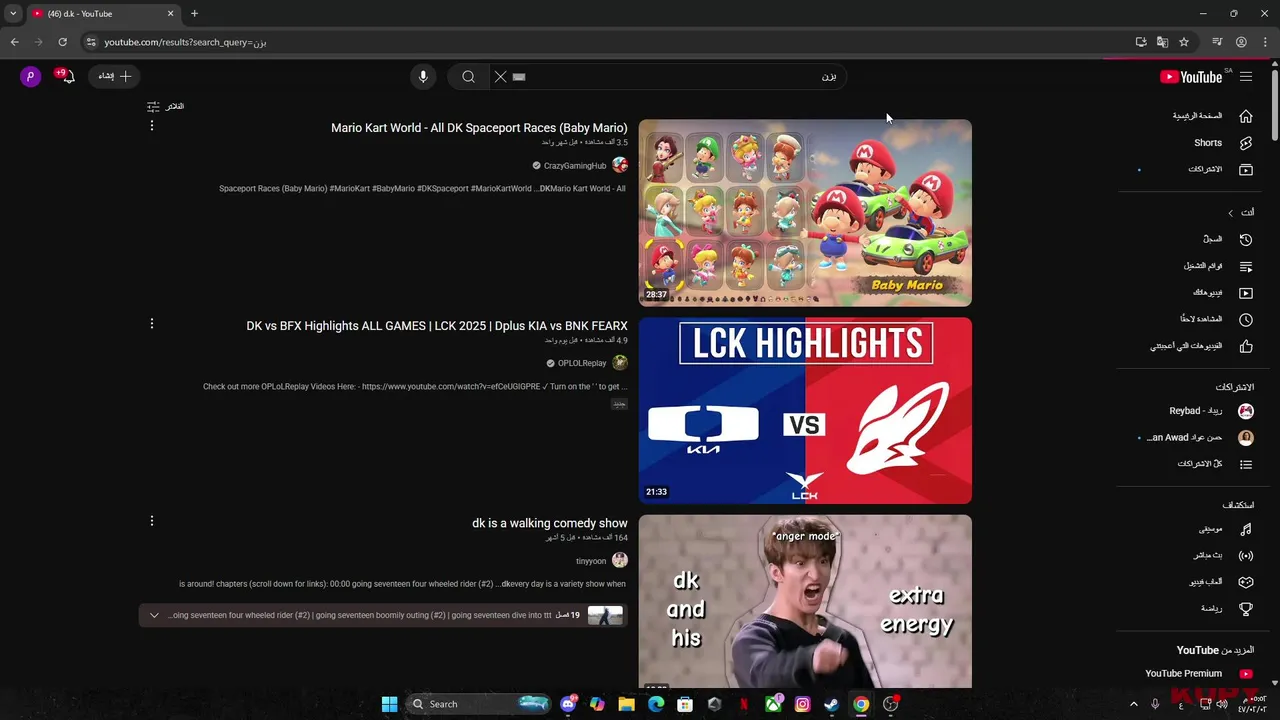
Task: Open Discord from the taskbar
Action: 569,704
